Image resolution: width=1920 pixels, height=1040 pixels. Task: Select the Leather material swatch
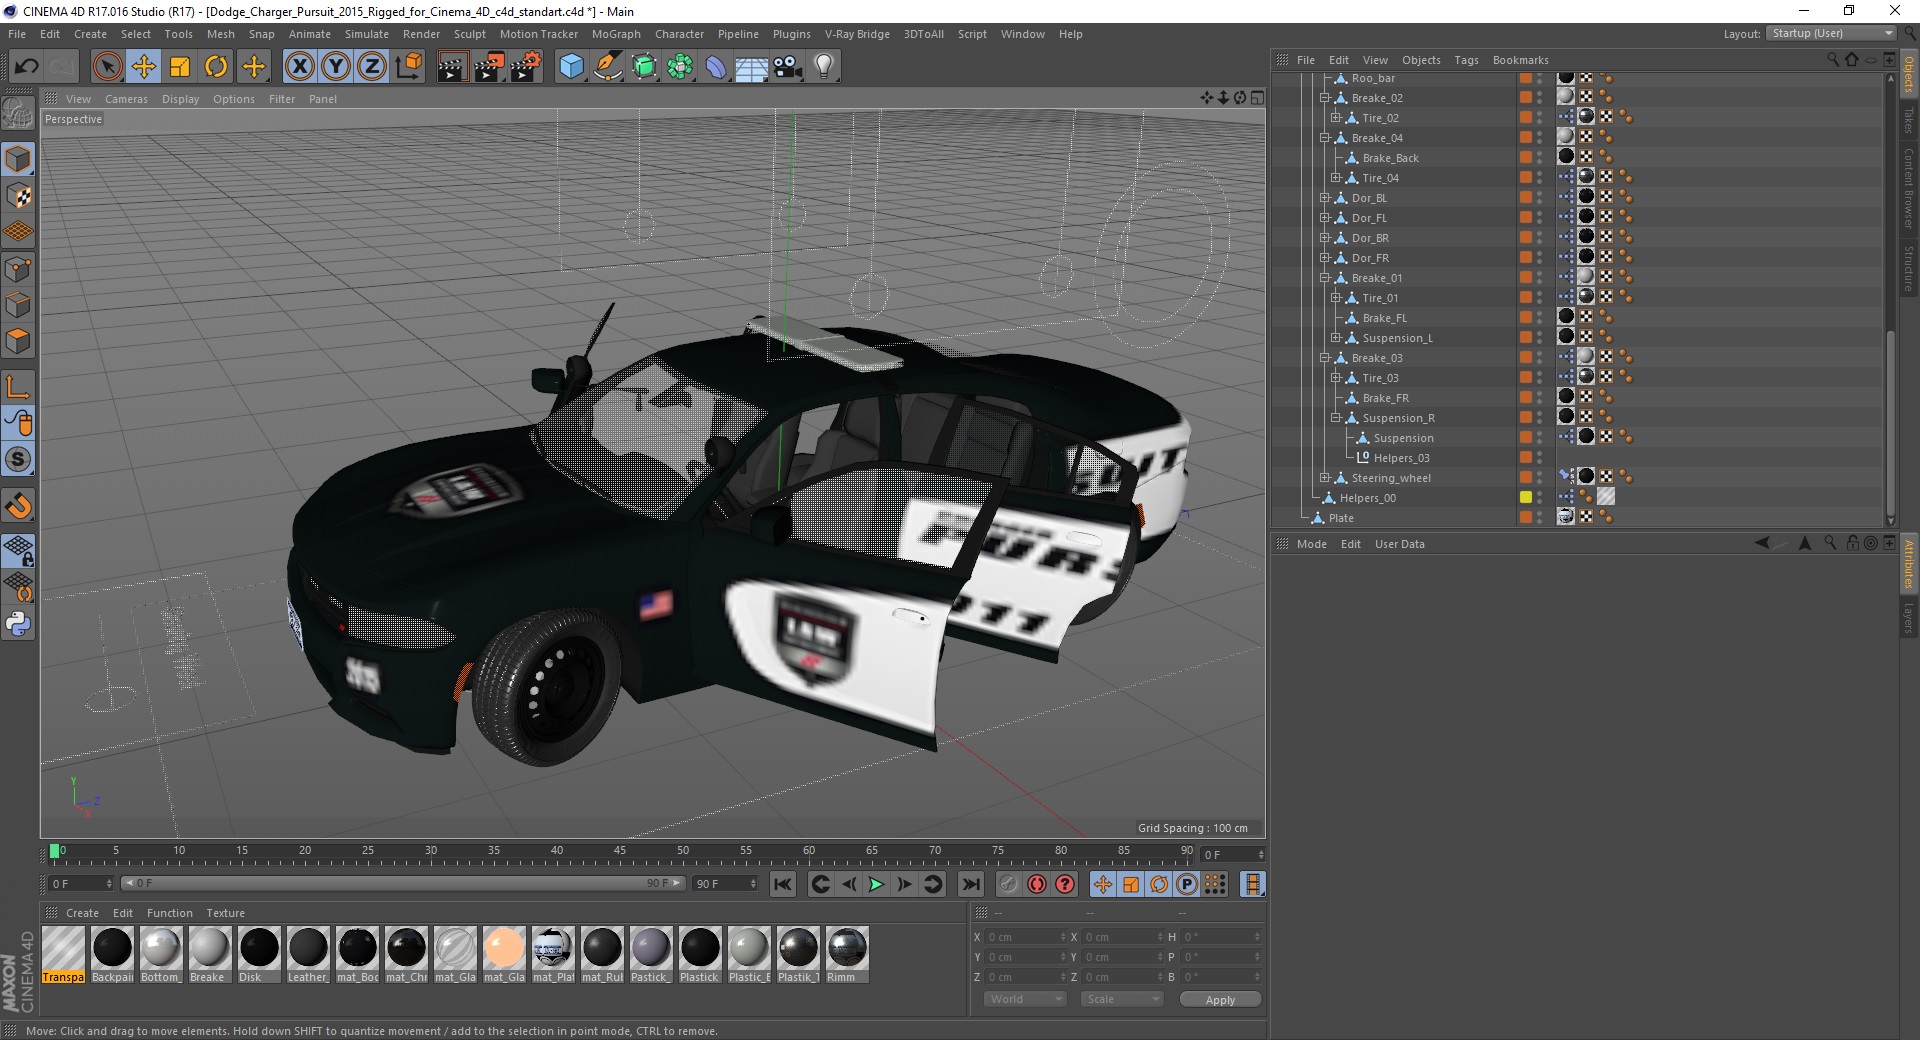[308, 955]
